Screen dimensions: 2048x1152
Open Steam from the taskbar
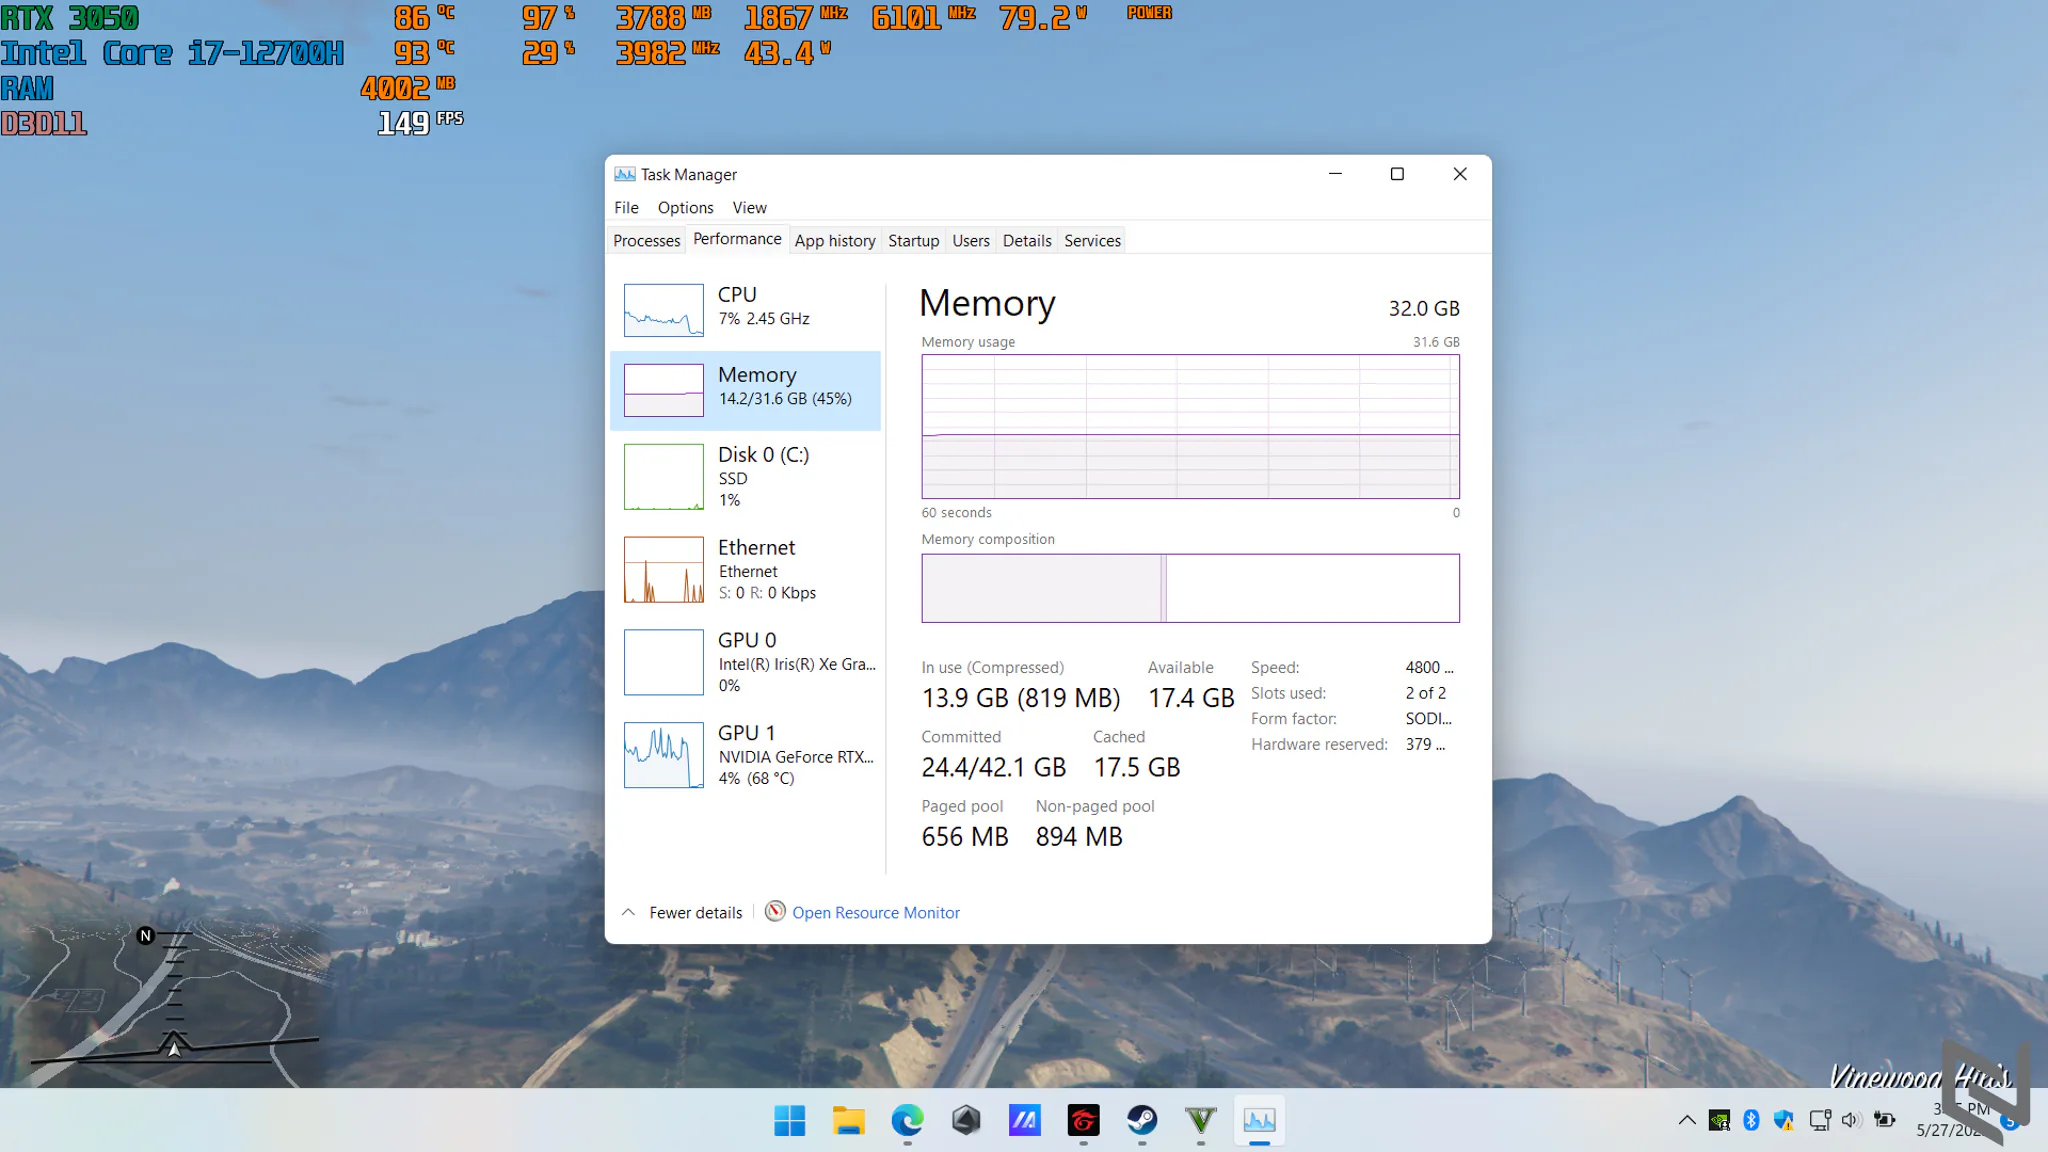click(x=1142, y=1120)
